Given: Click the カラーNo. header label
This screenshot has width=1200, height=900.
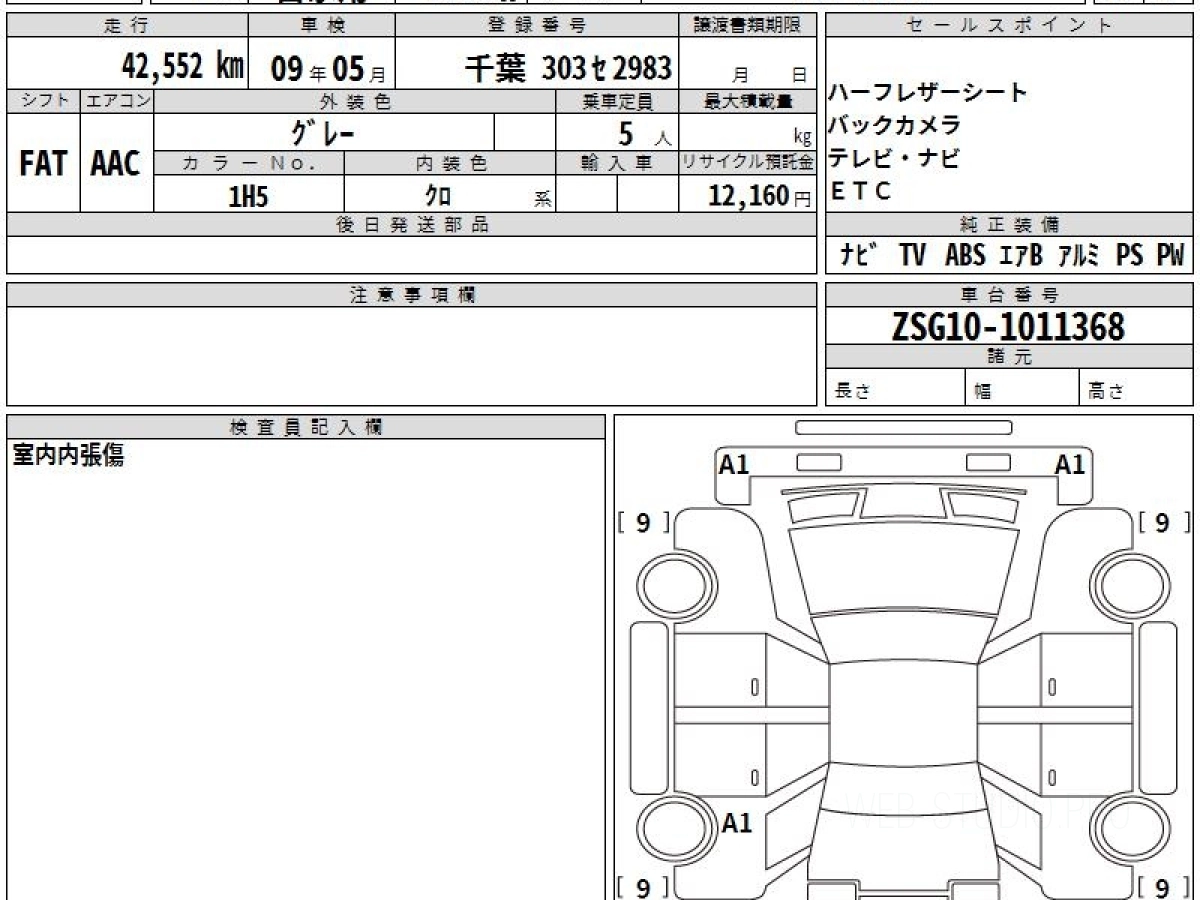Looking at the screenshot, I should [249, 164].
